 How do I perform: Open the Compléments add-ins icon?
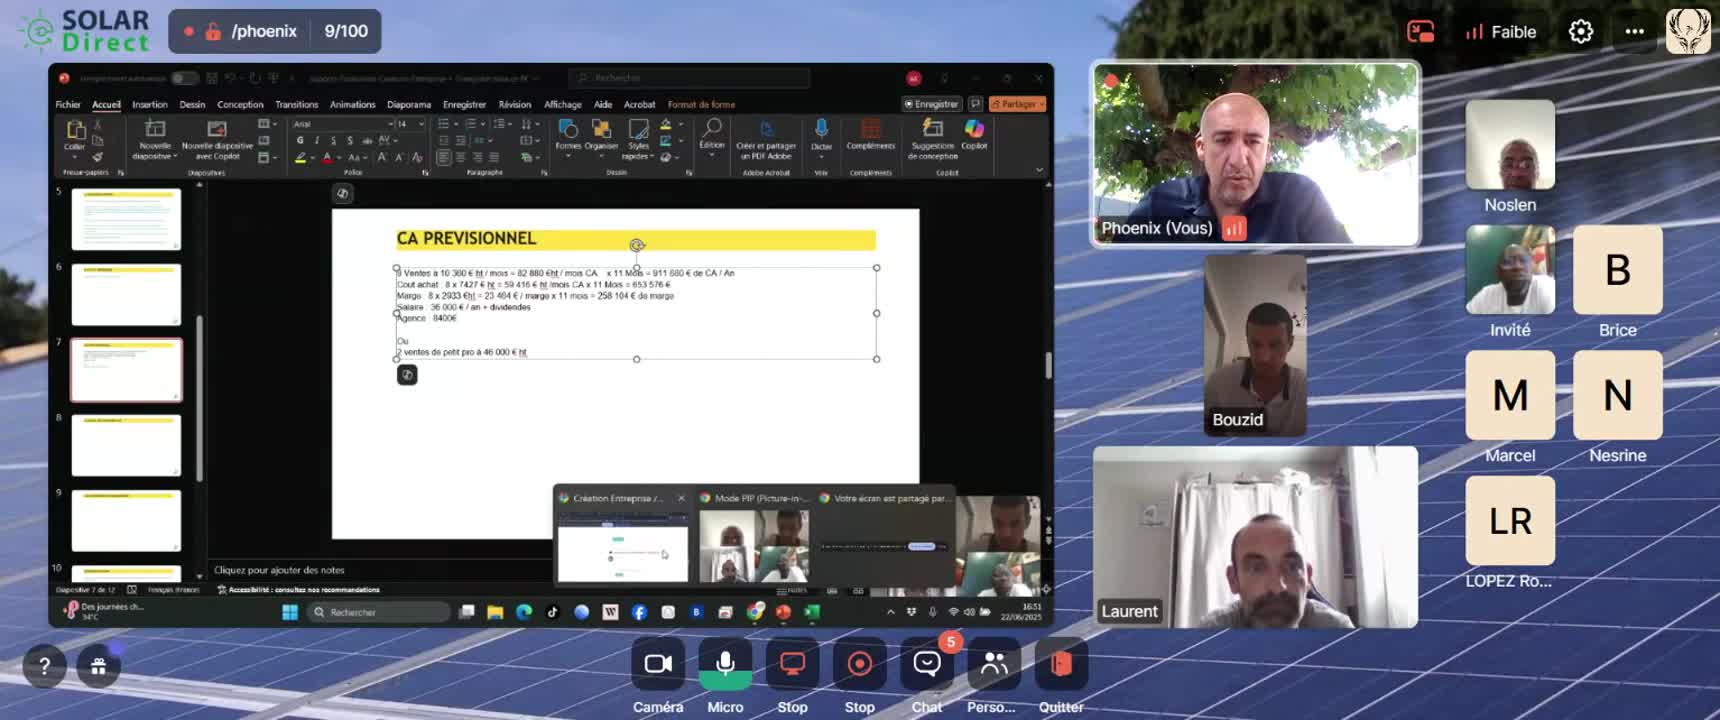pos(871,128)
